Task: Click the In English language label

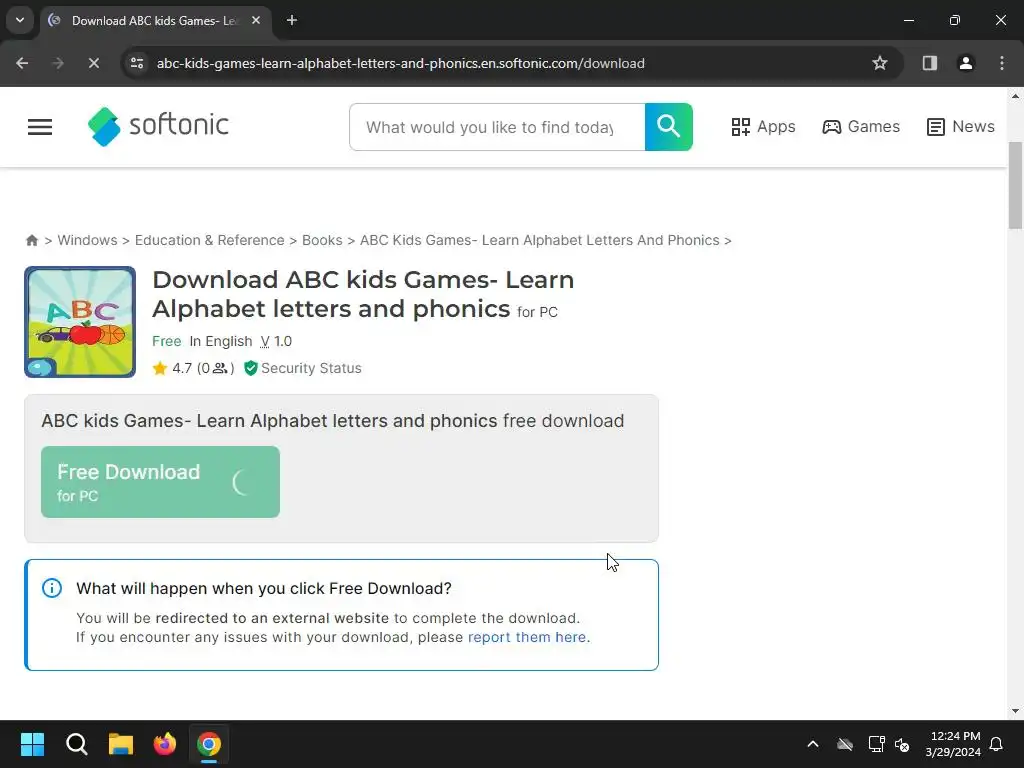Action: 221,342
